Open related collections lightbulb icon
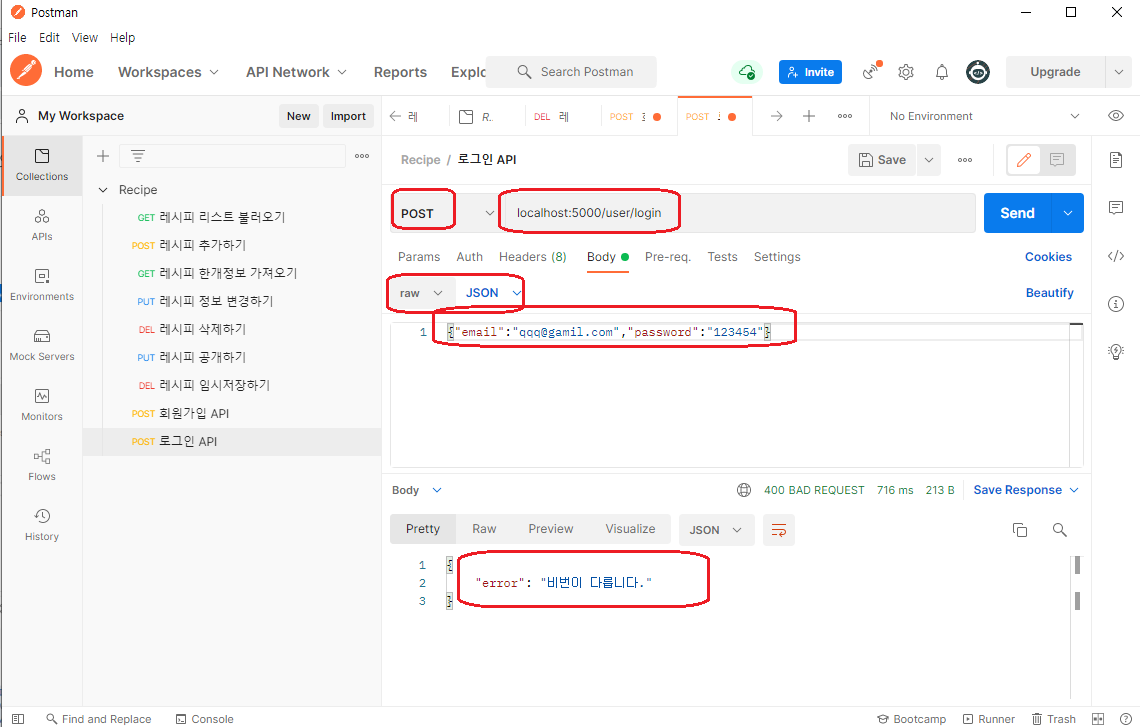This screenshot has height=727, width=1140. pyautogui.click(x=1116, y=352)
